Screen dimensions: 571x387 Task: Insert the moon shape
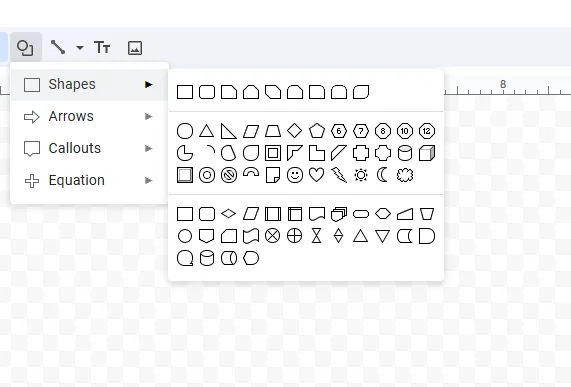pos(382,175)
